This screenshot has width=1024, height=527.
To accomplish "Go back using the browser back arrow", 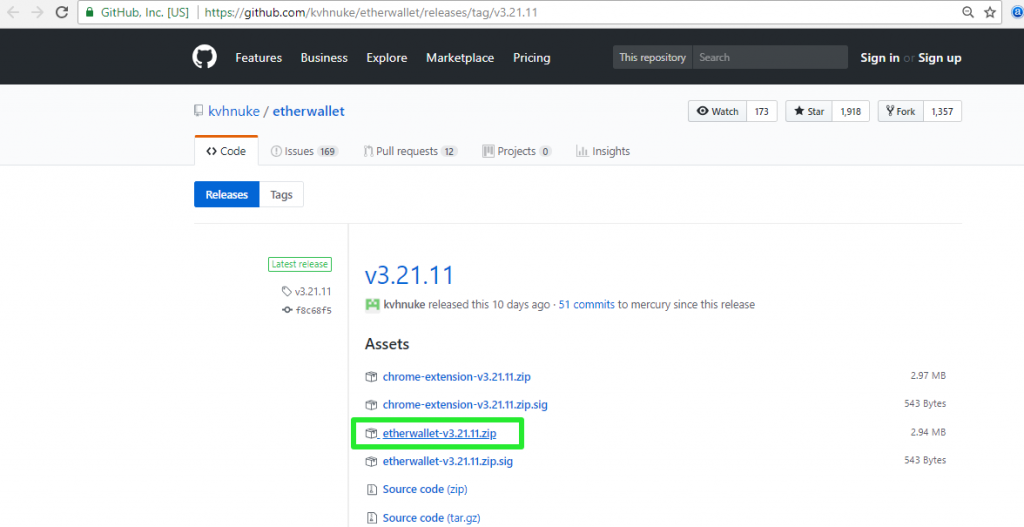I will pos(12,12).
